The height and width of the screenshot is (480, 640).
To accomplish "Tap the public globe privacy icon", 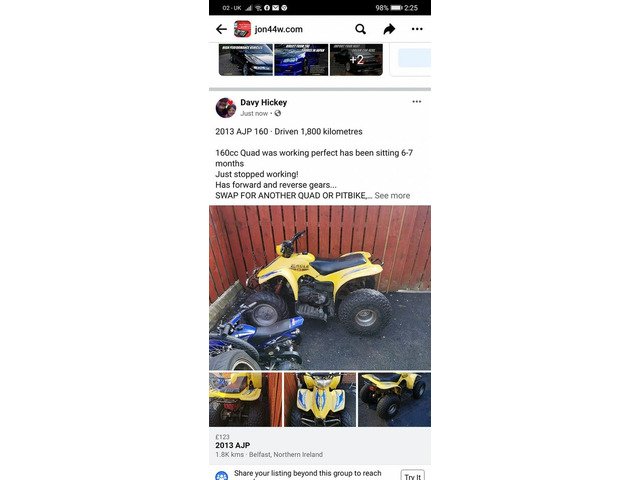I will click(x=278, y=113).
